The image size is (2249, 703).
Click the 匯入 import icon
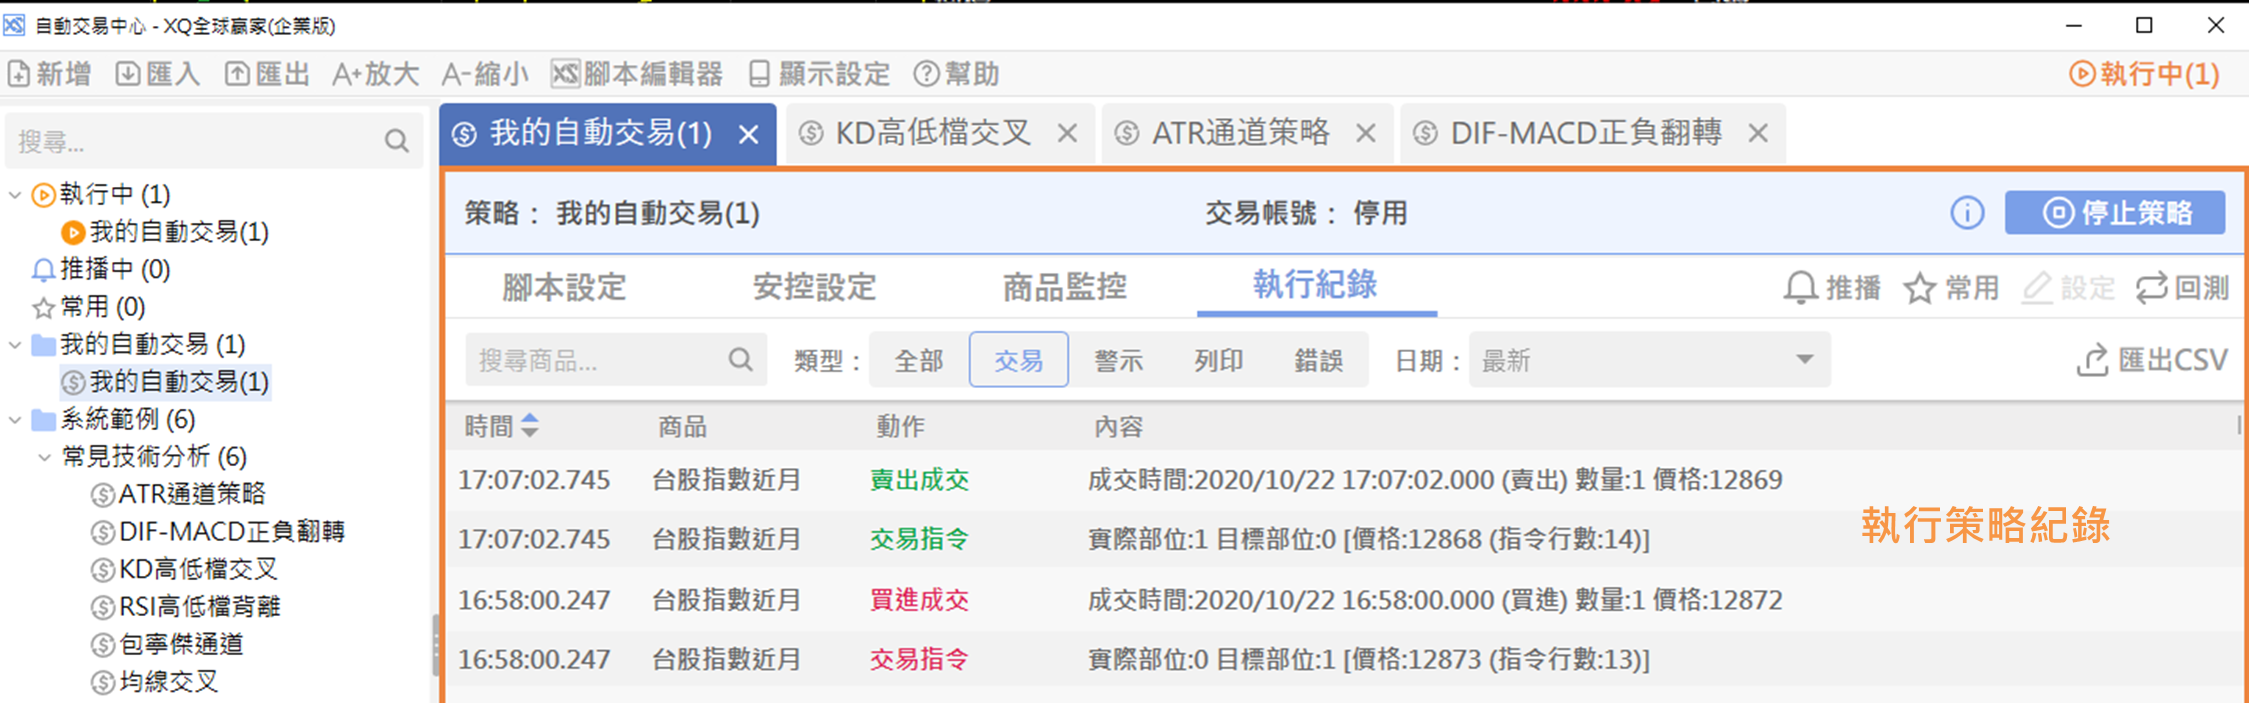click(x=128, y=74)
